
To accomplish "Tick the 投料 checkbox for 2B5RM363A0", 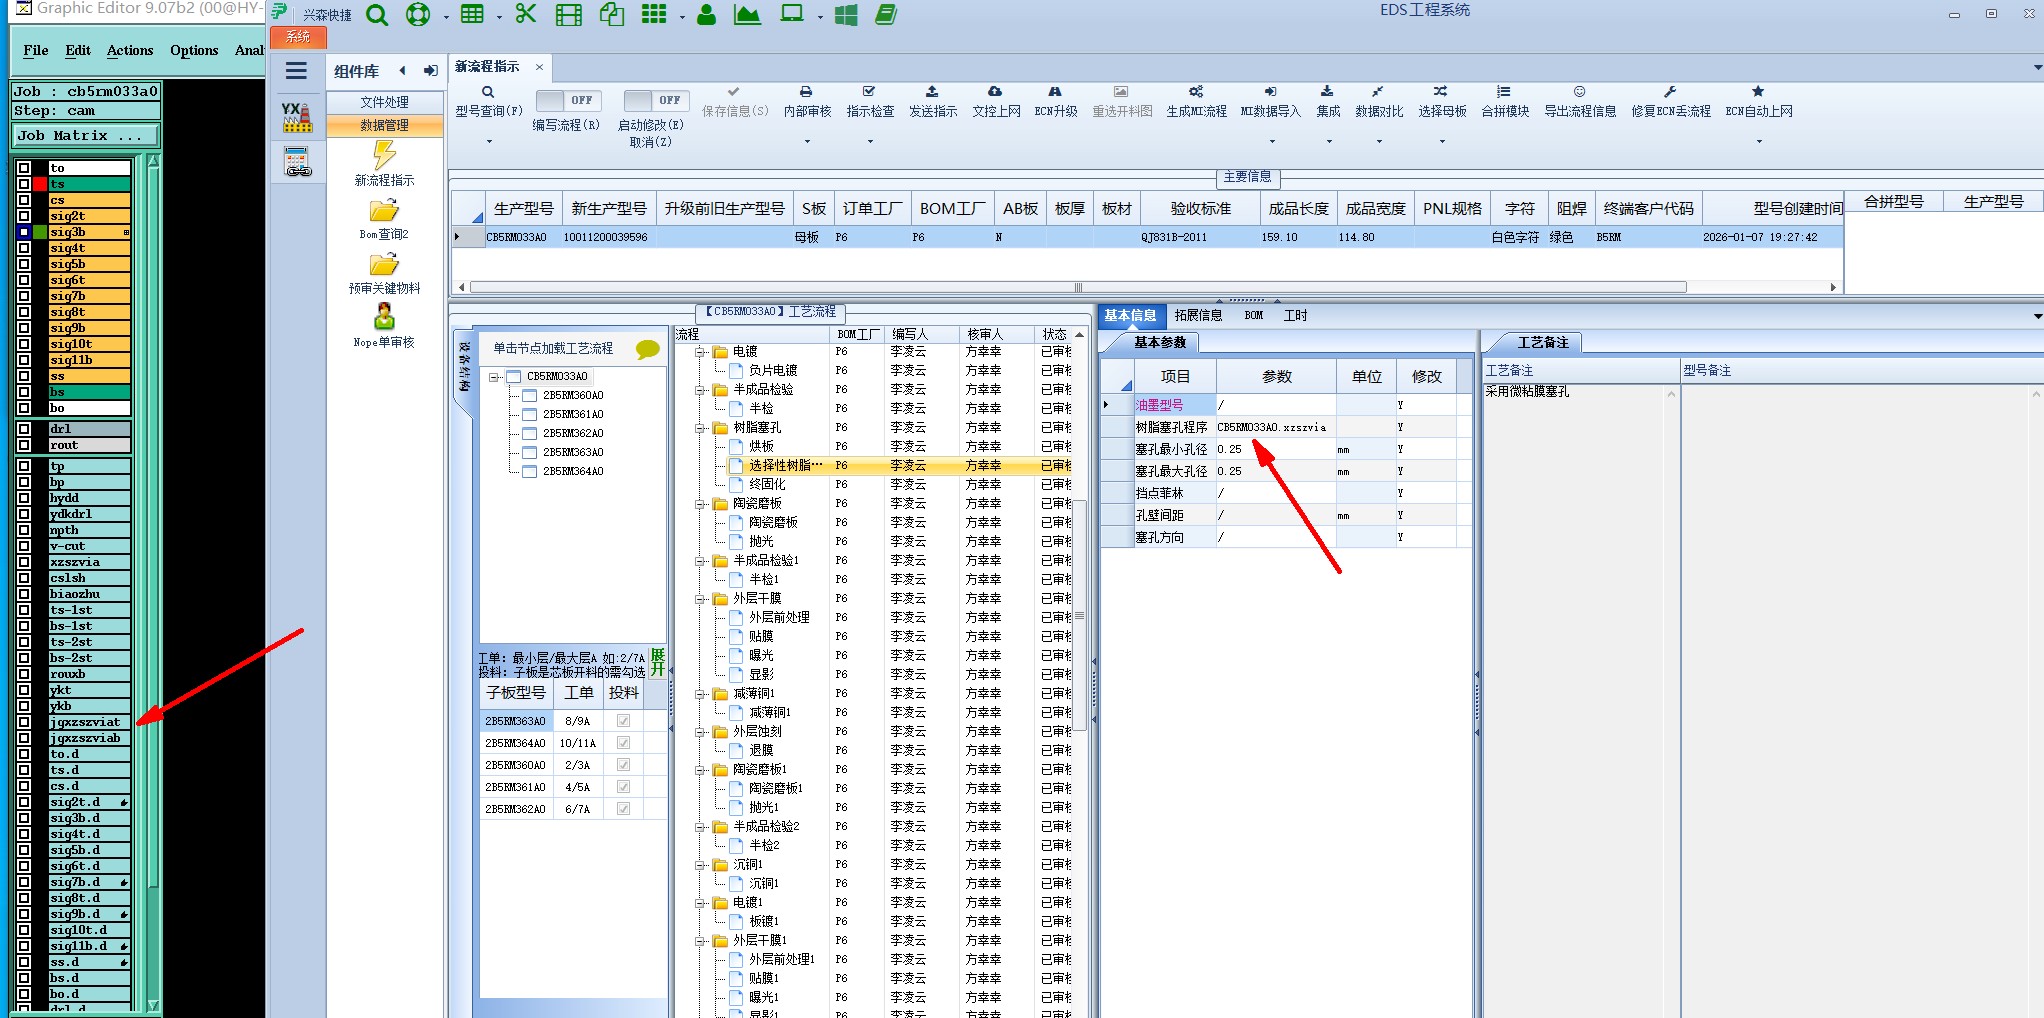I will [x=623, y=721].
